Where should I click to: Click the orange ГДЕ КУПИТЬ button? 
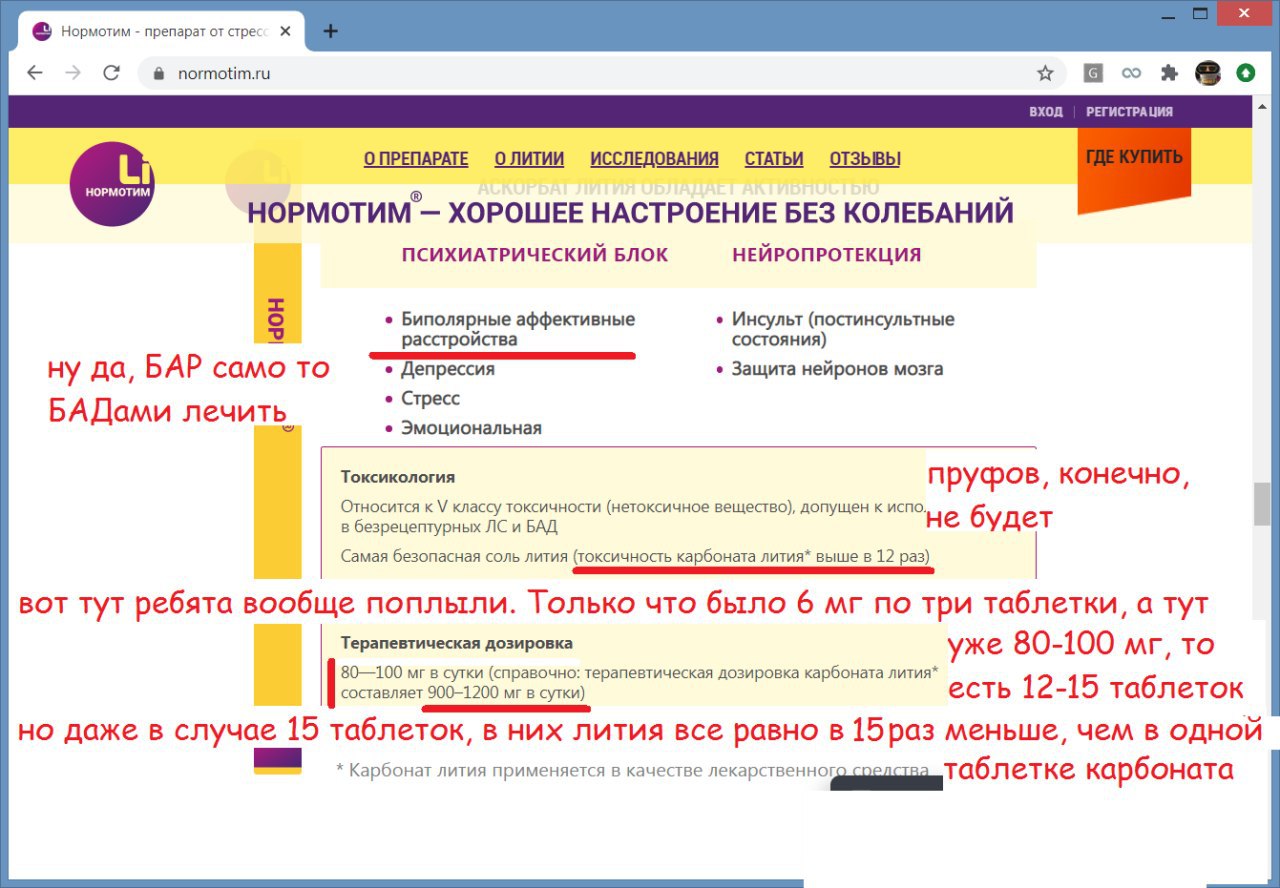click(x=1134, y=165)
